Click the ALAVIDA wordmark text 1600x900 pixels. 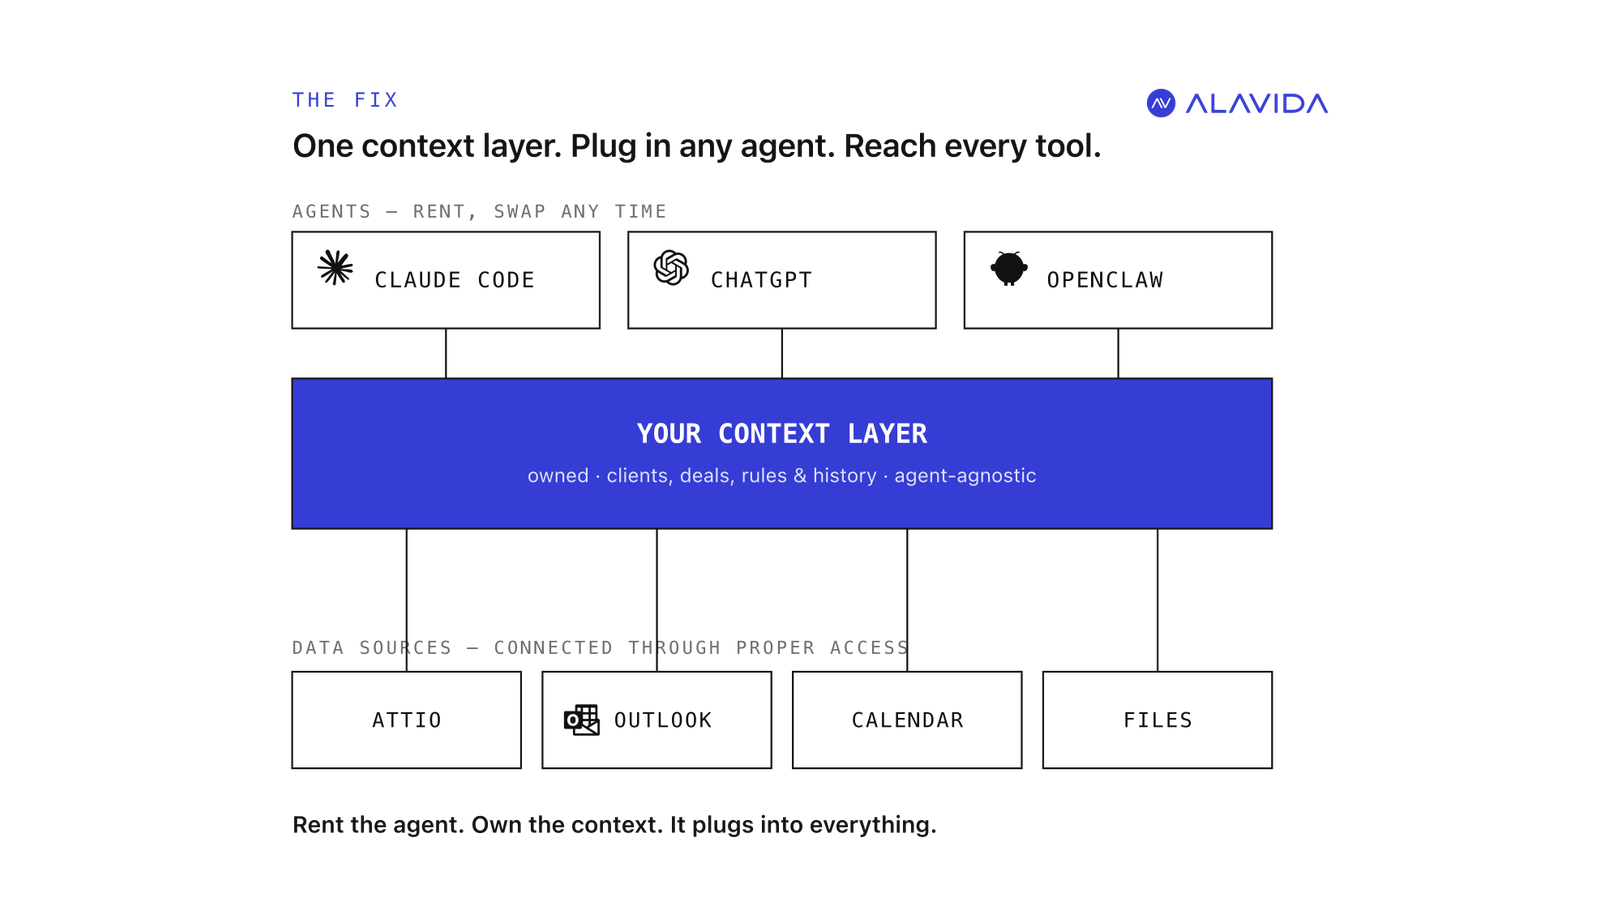(x=1256, y=103)
